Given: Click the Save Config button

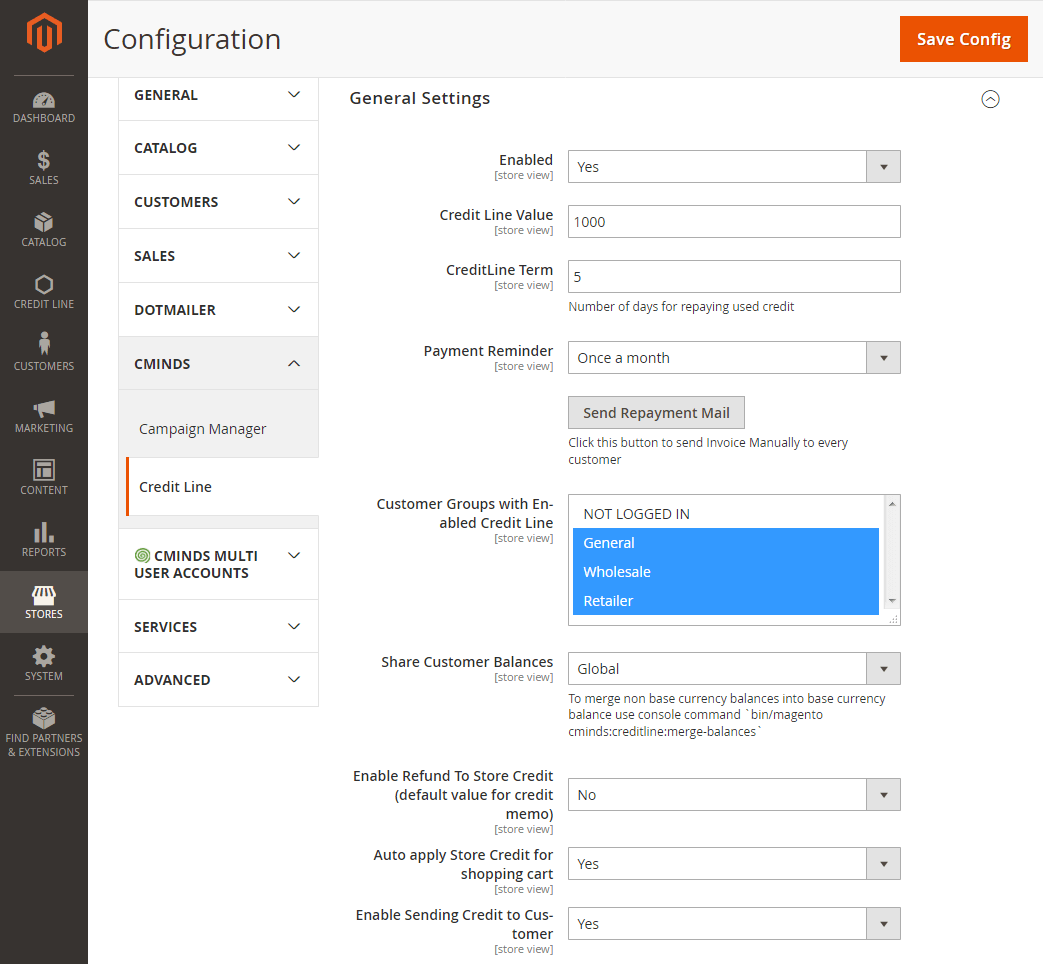Looking at the screenshot, I should [963, 39].
